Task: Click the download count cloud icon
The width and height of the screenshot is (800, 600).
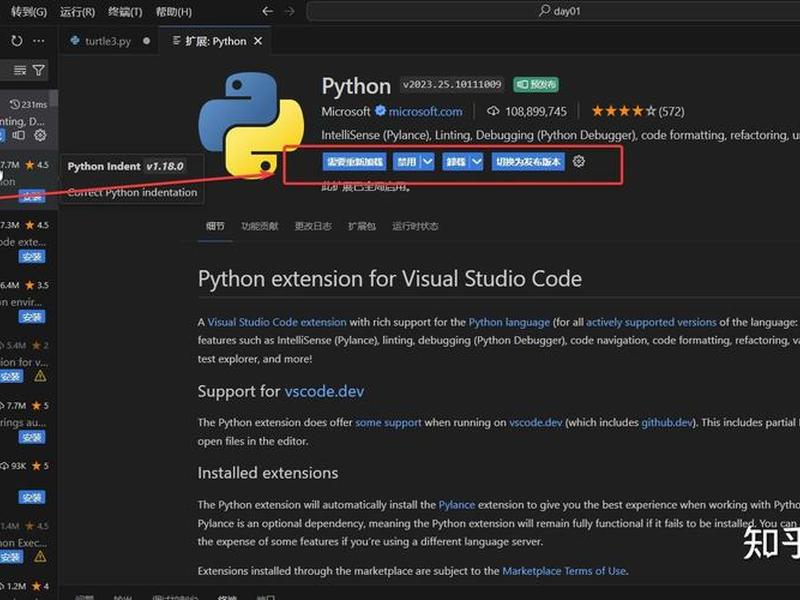Action: (x=493, y=111)
